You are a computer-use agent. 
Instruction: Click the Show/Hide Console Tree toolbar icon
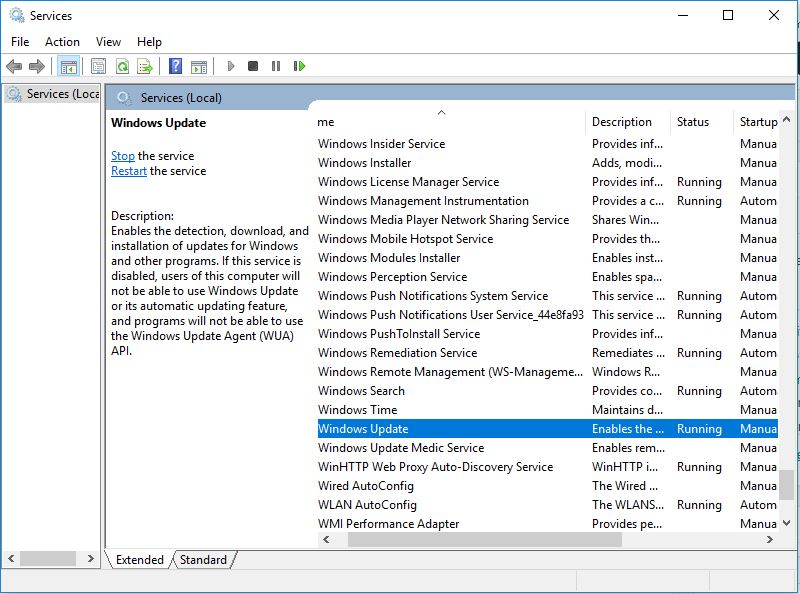(x=68, y=67)
